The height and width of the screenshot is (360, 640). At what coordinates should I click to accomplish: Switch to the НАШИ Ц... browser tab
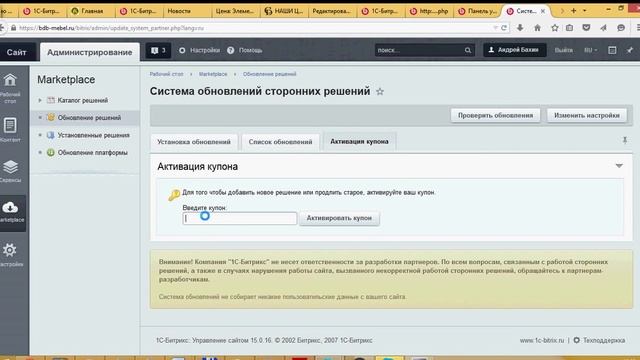284,11
